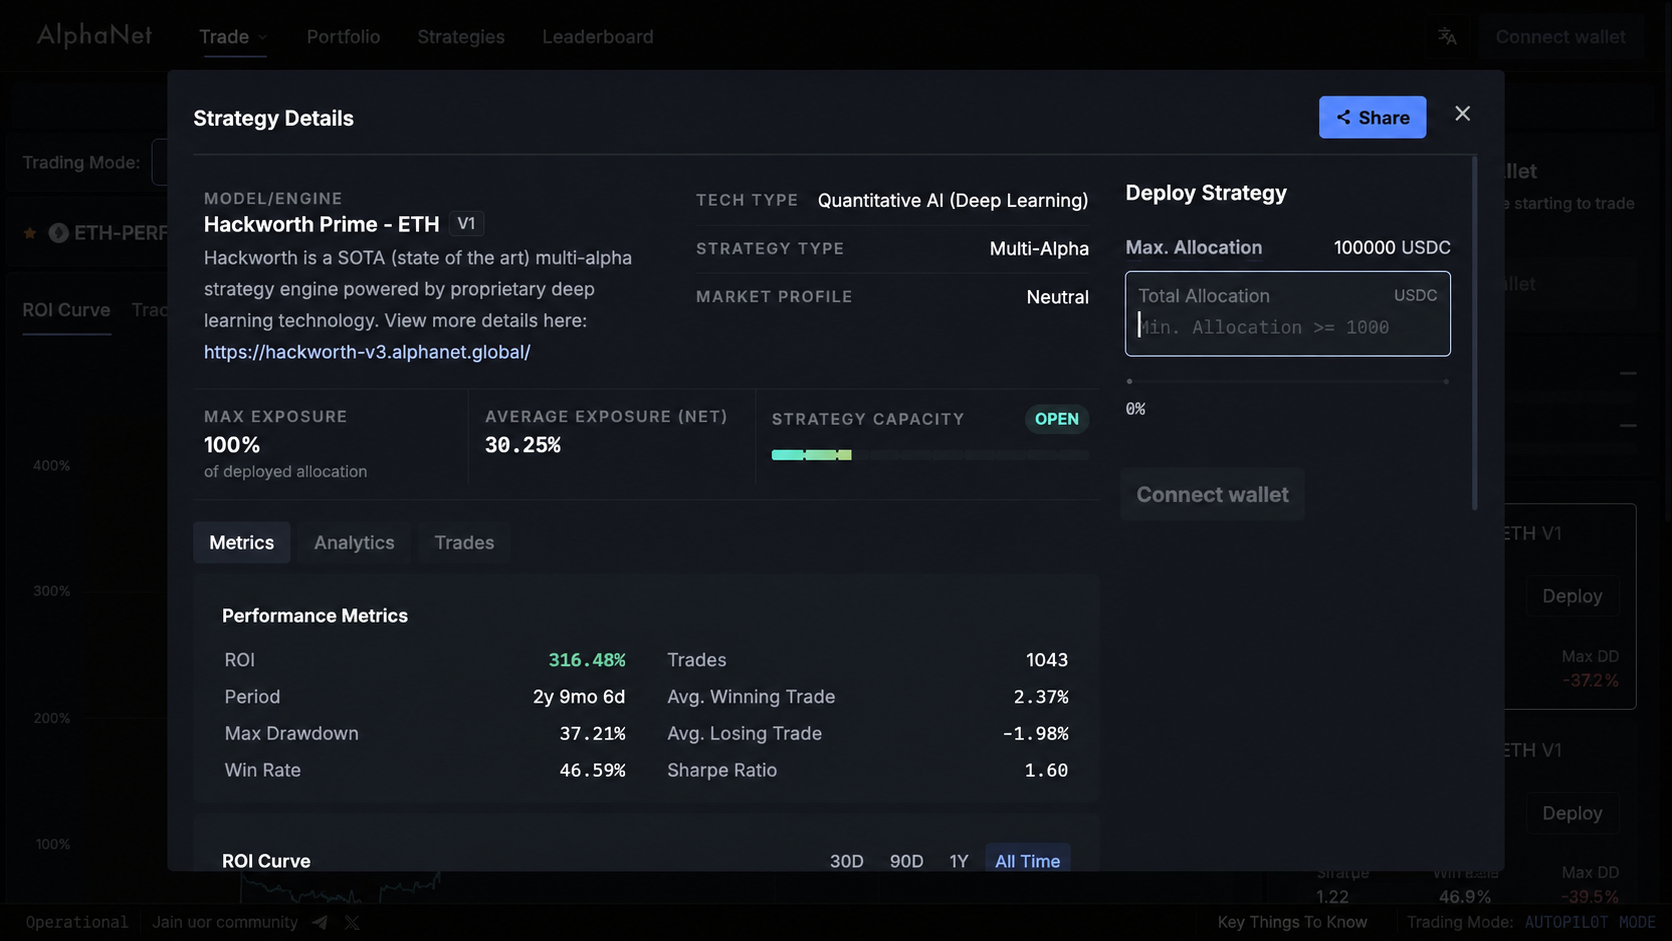Open the Strategies page
1672x941 pixels.
tap(461, 37)
